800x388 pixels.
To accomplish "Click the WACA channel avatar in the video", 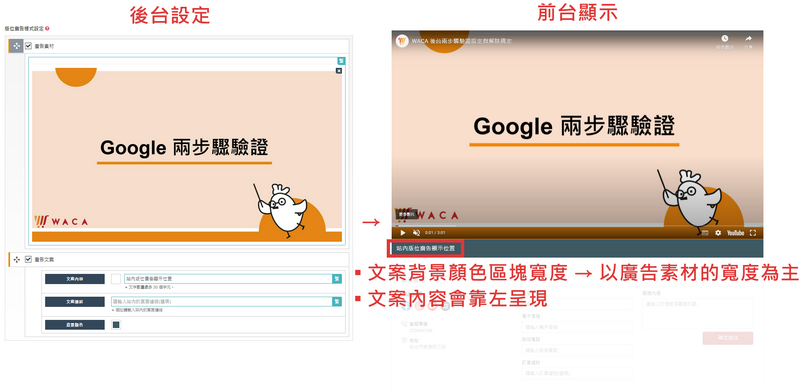I will click(403, 41).
